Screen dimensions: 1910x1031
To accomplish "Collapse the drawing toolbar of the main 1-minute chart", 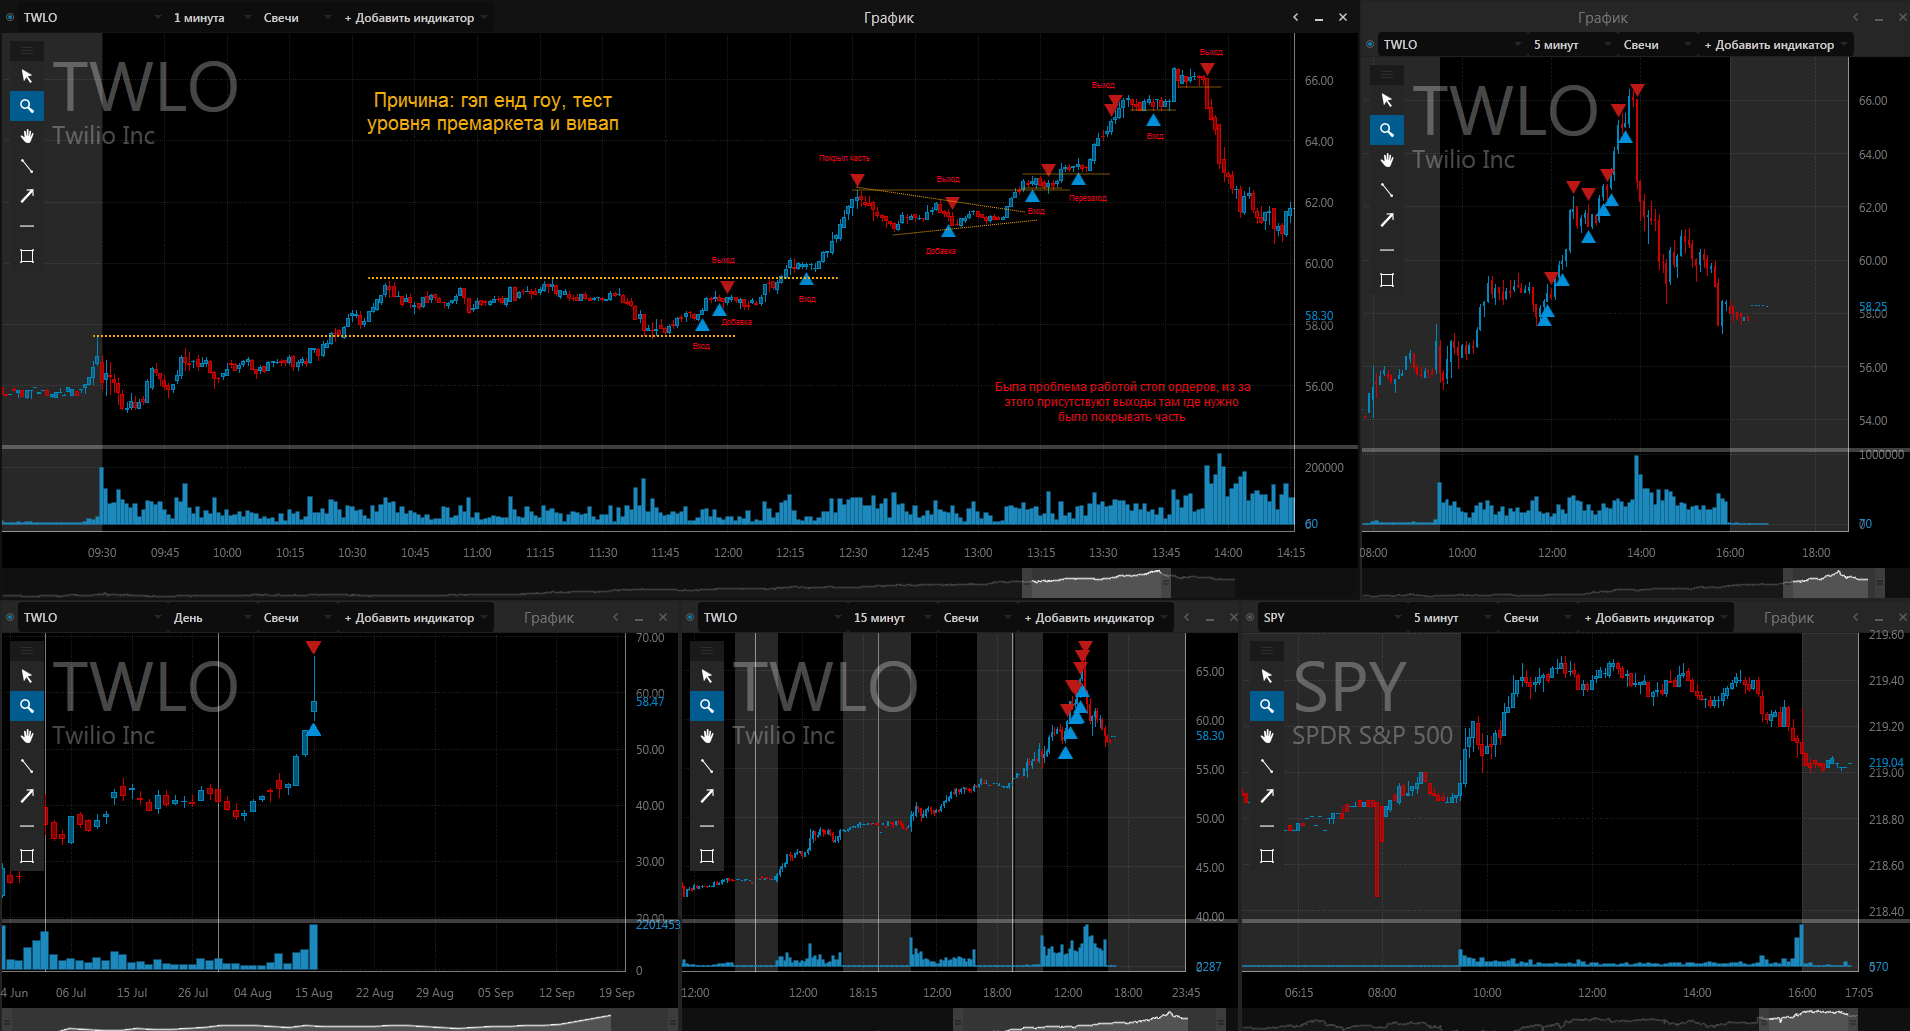I will [27, 50].
